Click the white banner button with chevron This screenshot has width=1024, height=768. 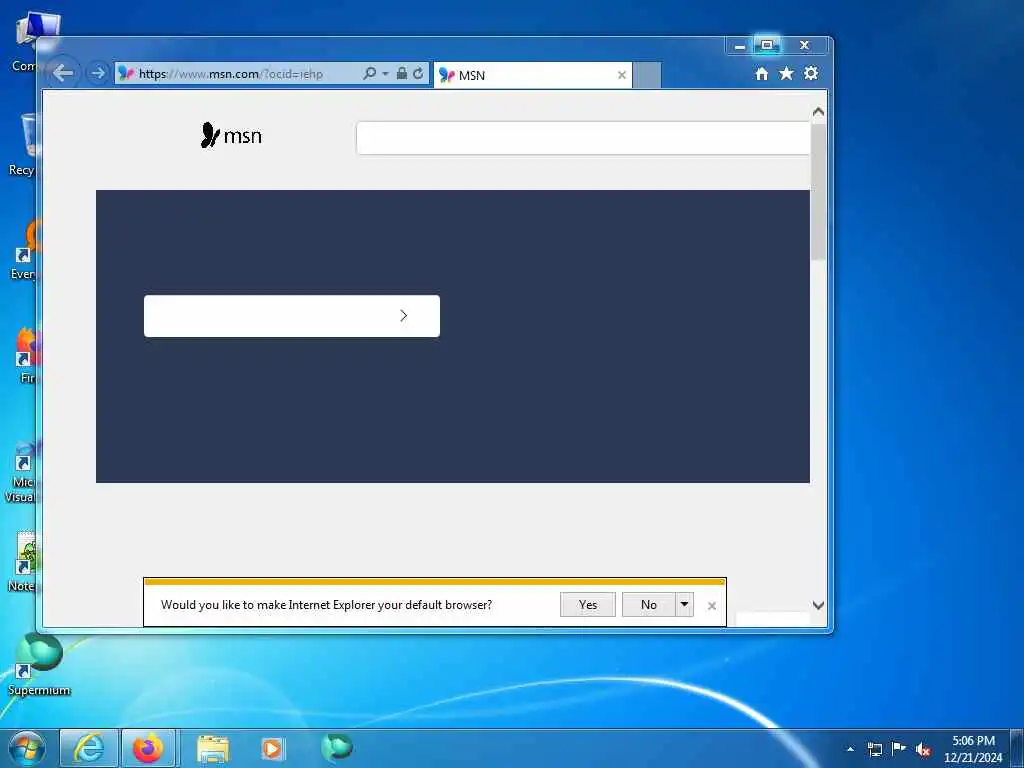pos(292,316)
